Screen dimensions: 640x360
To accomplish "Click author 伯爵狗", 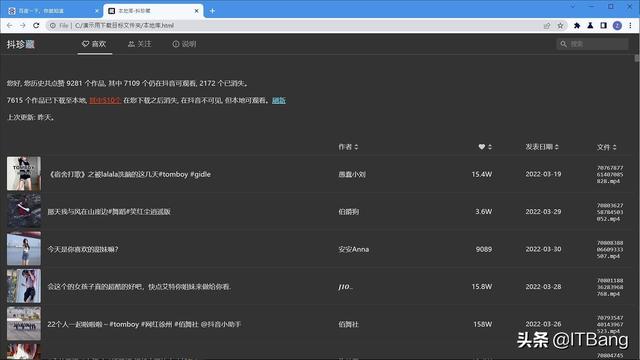I will 349,212.
